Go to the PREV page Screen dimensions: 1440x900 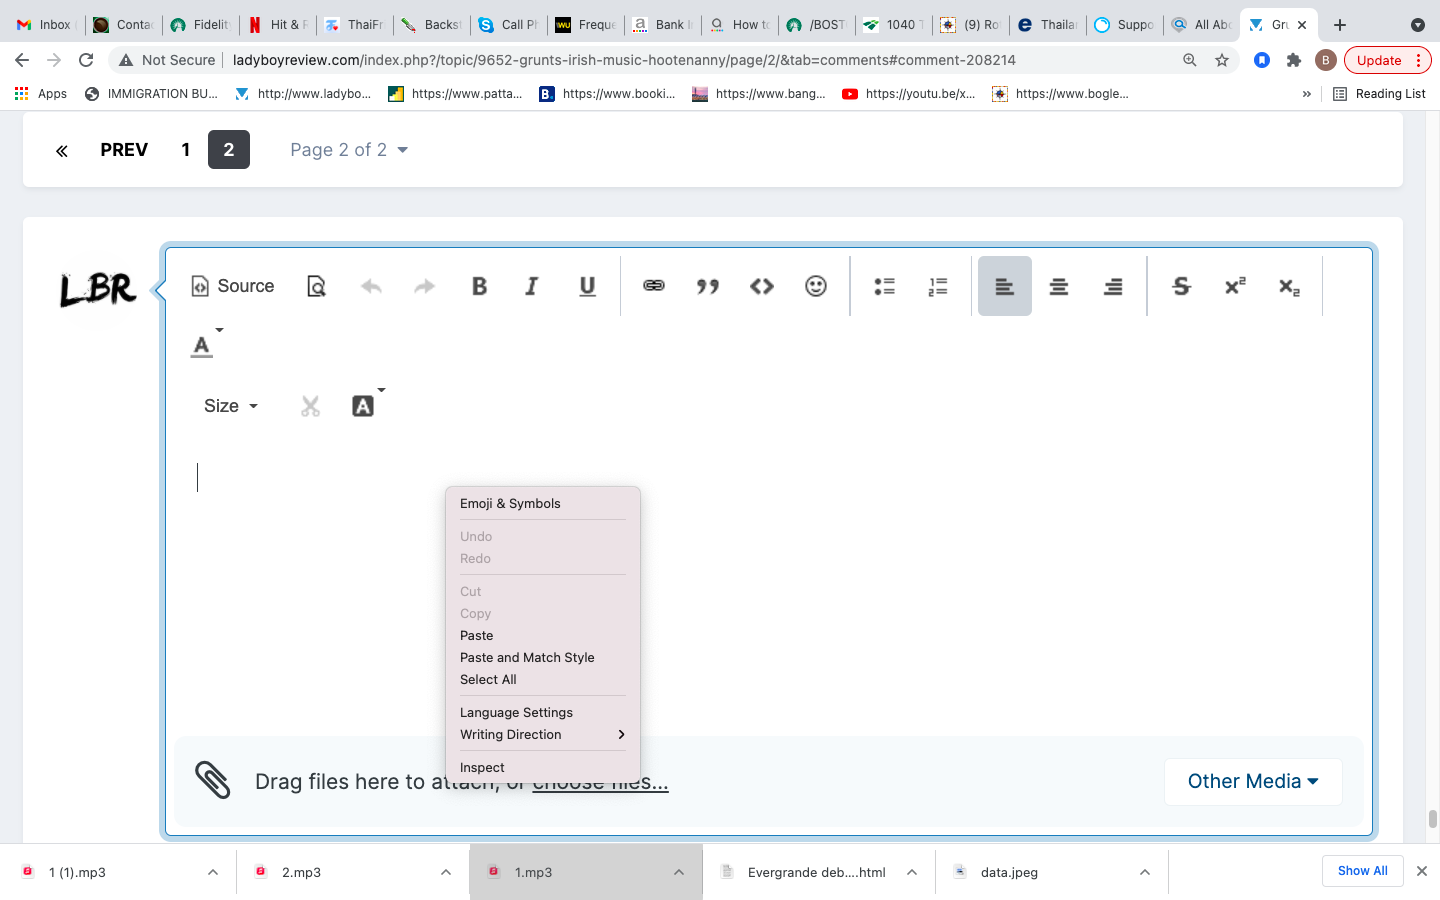(x=124, y=150)
